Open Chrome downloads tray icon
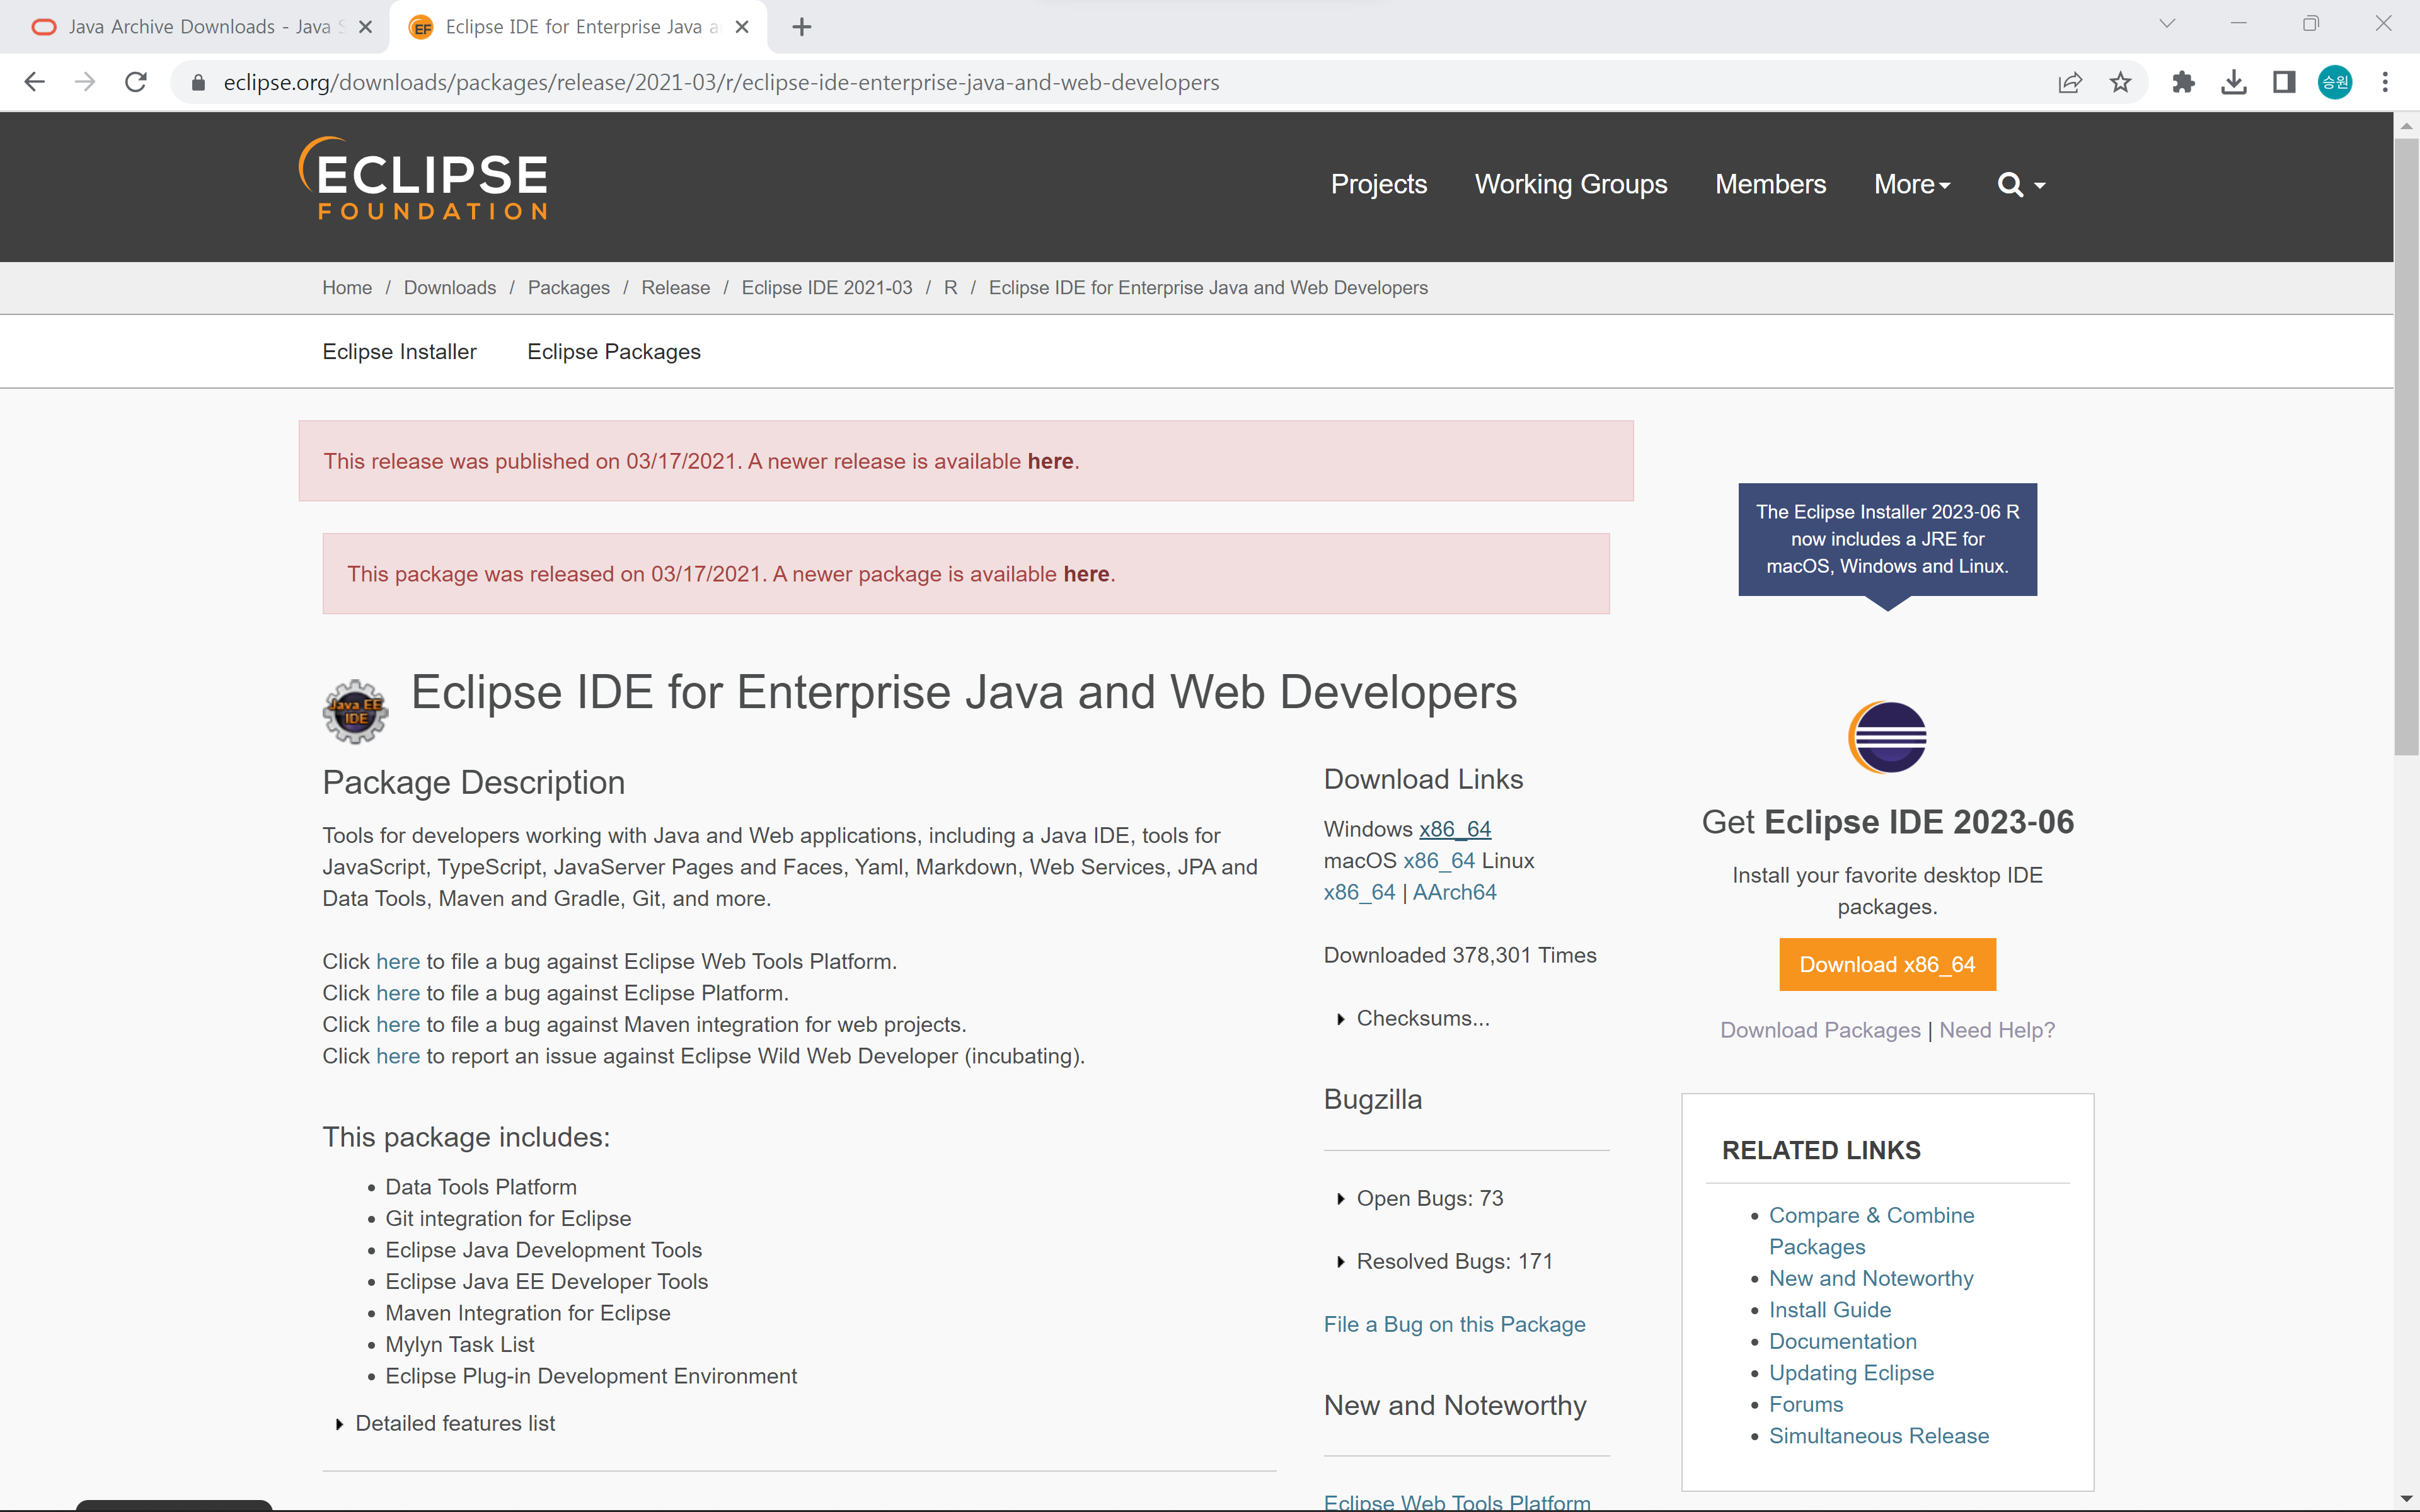Image resolution: width=2420 pixels, height=1512 pixels. [x=2233, y=82]
